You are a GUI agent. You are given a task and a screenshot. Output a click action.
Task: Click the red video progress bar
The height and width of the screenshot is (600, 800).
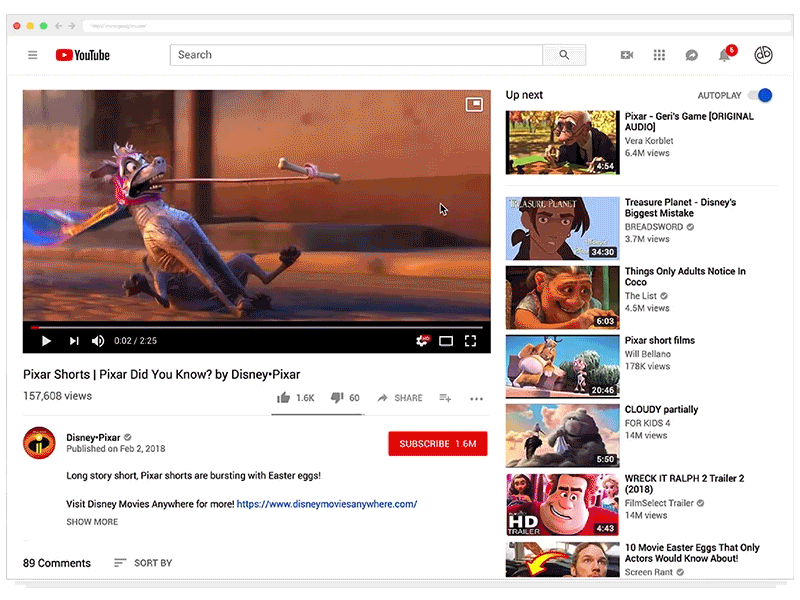click(256, 324)
